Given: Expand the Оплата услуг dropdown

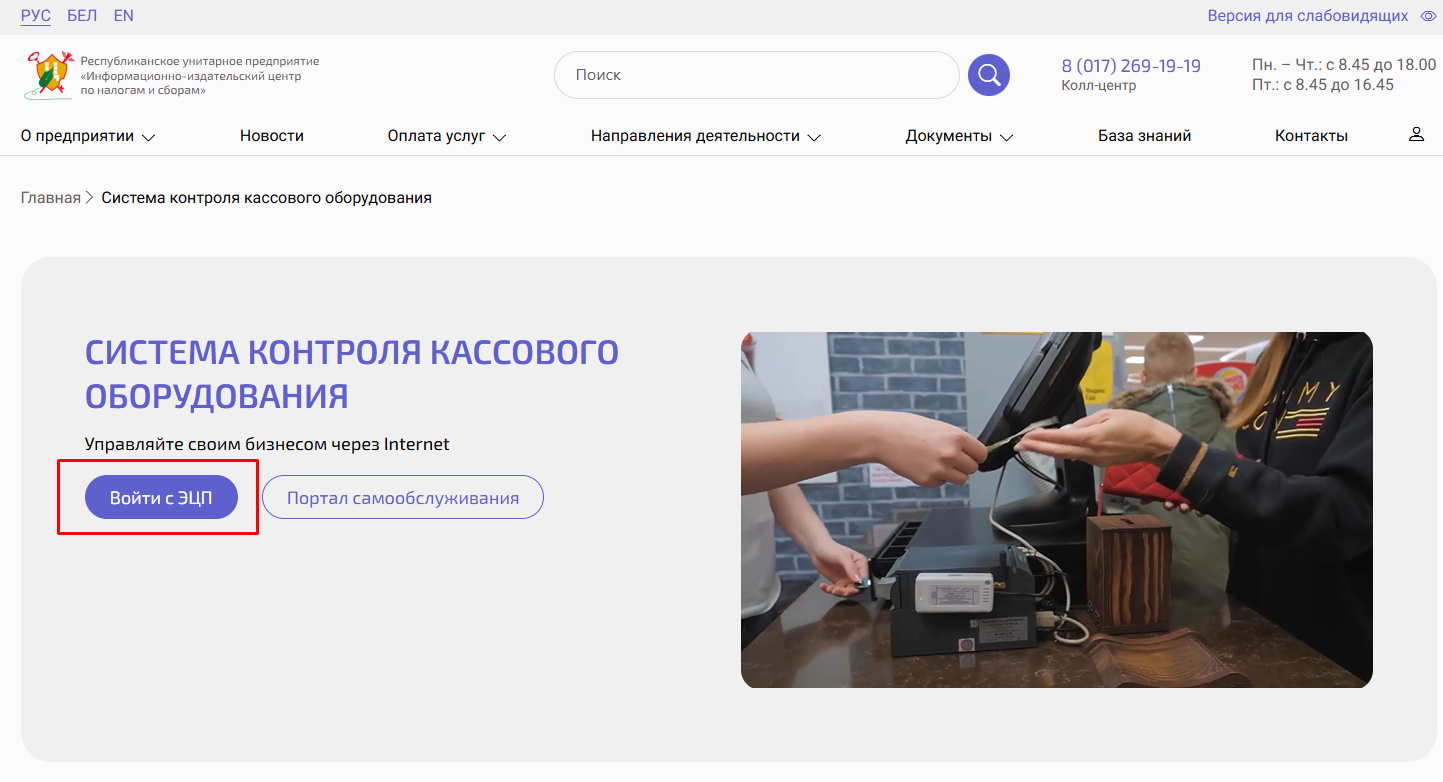Looking at the screenshot, I should pyautogui.click(x=446, y=136).
